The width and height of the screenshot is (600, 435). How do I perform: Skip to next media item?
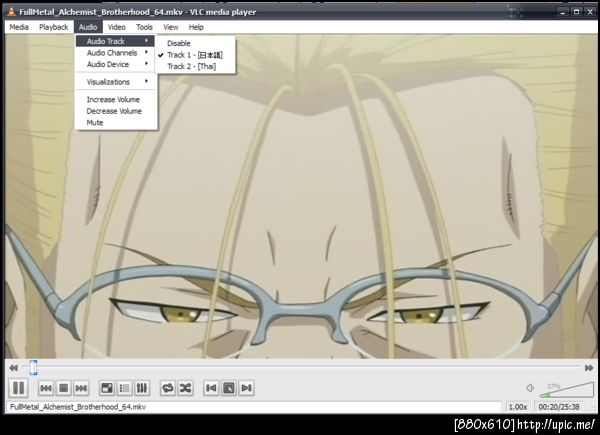(81, 388)
